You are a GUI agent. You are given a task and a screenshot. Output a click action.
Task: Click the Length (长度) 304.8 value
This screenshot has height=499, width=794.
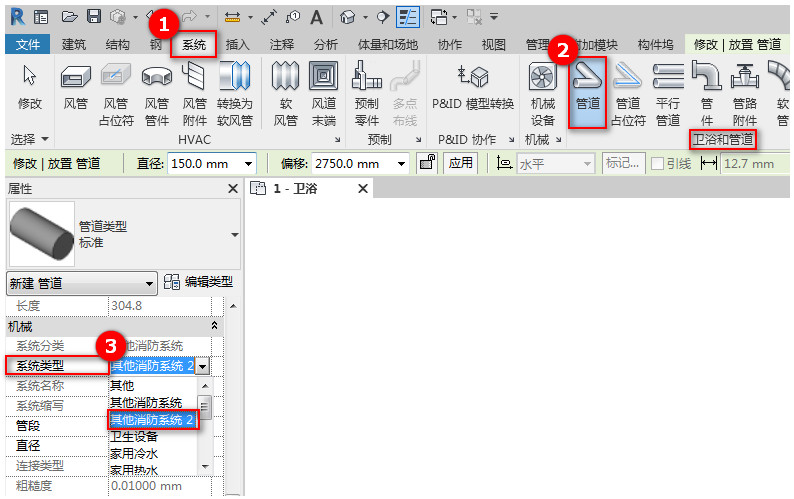pos(160,305)
